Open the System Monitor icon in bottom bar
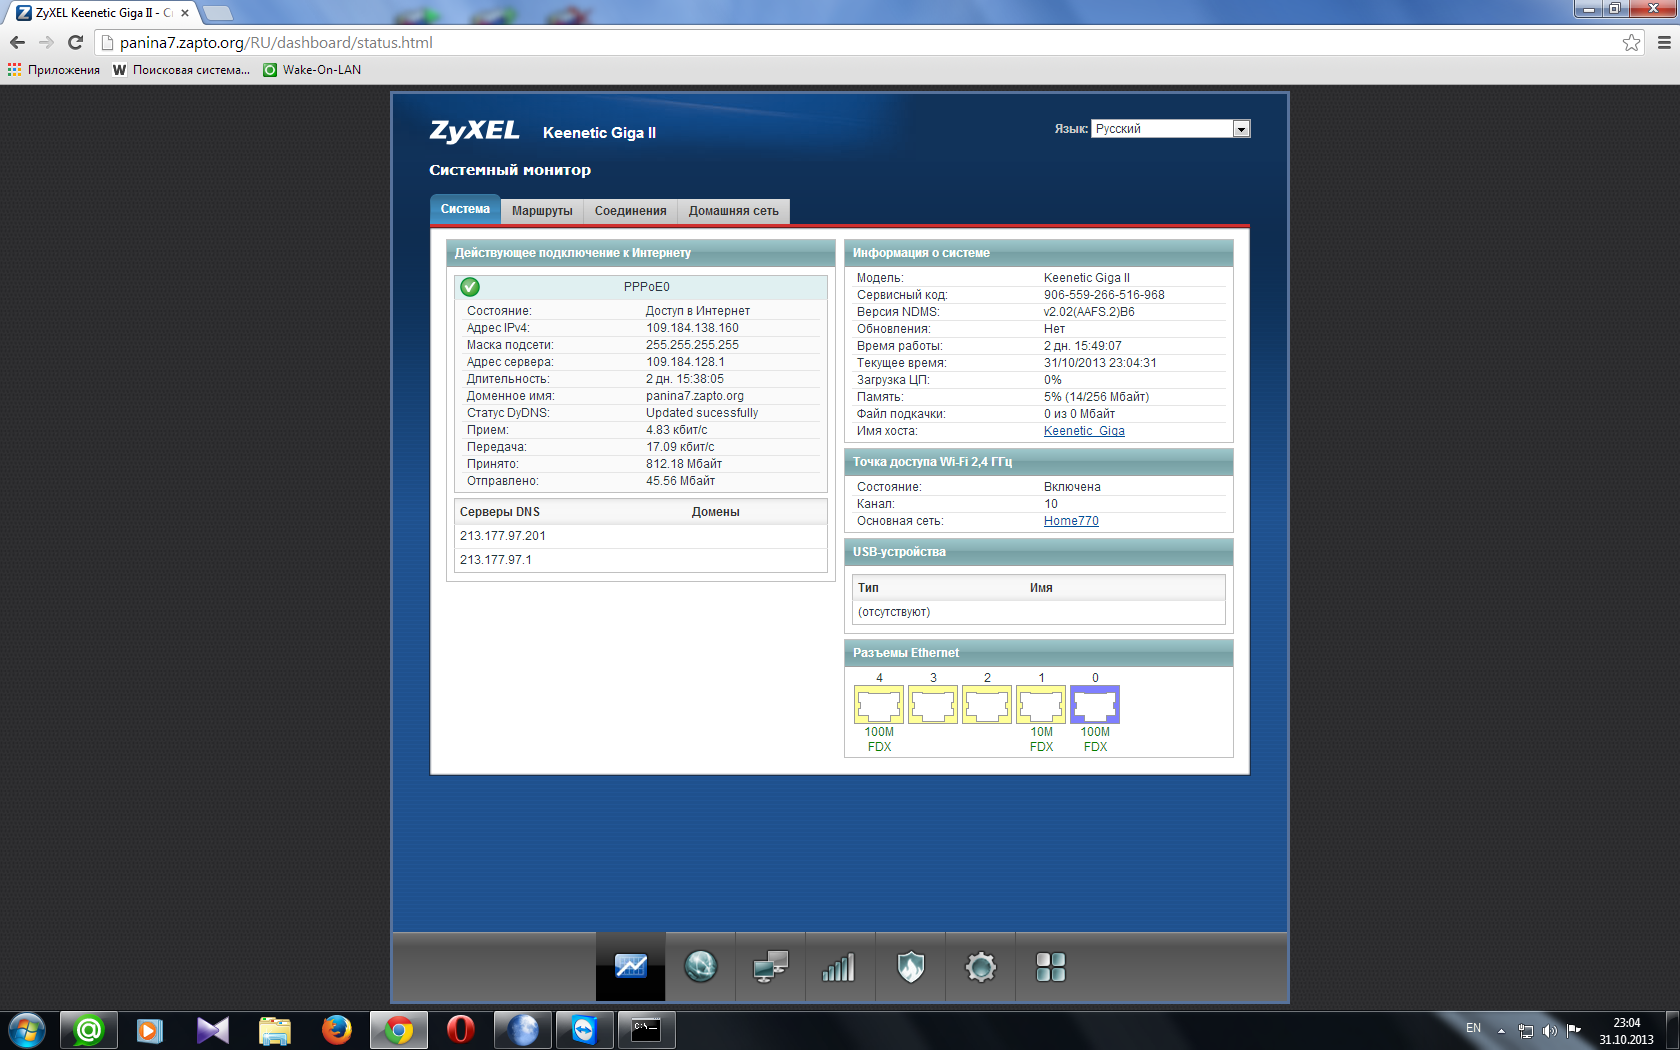 tap(630, 967)
